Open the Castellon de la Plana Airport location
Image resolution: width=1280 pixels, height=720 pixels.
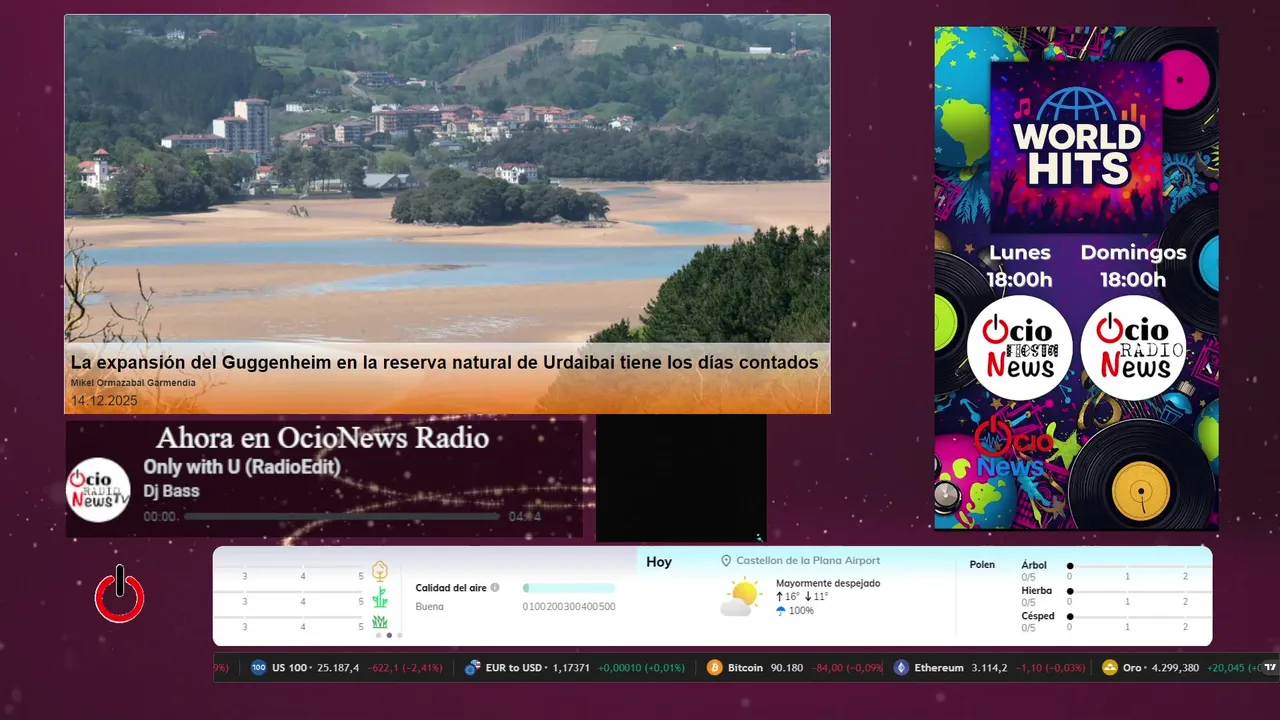point(808,561)
